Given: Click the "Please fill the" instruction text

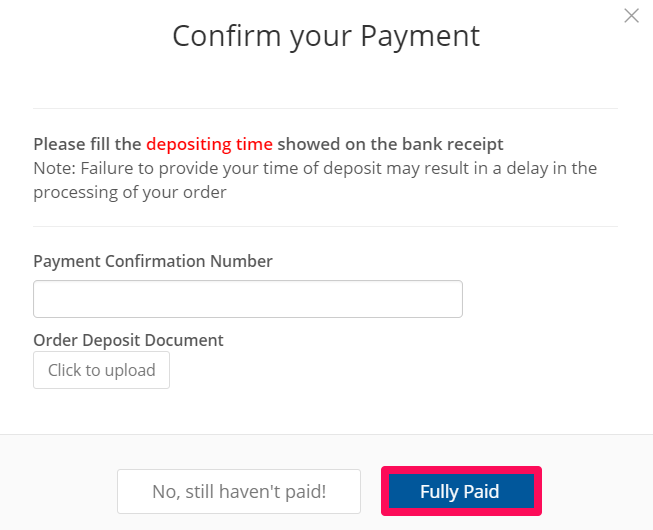Looking at the screenshot, I should tap(88, 144).
